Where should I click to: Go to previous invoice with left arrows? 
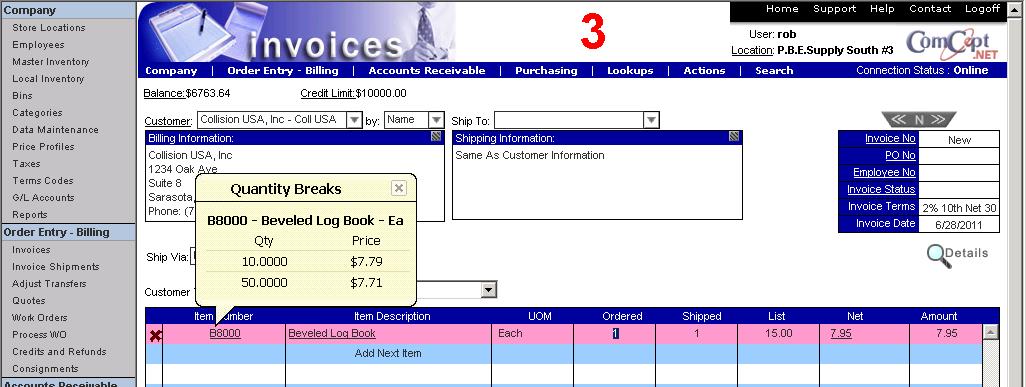[898, 120]
